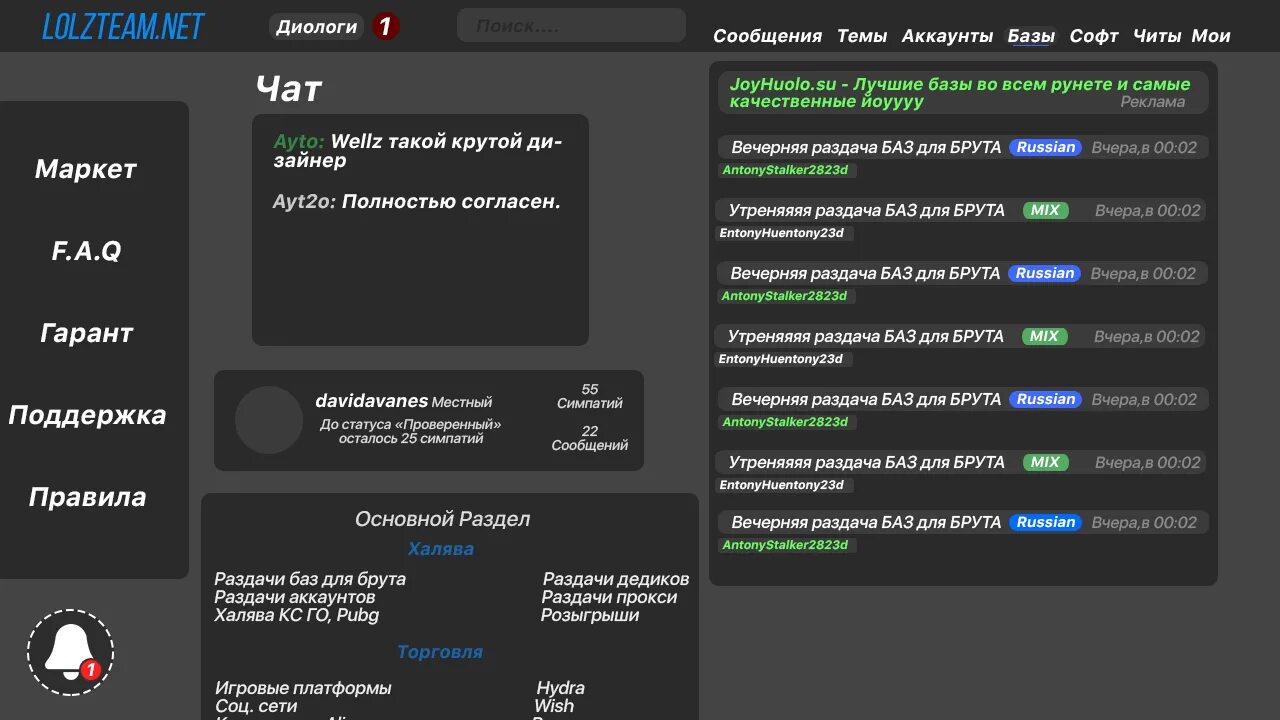Open Wish section link
The height and width of the screenshot is (720, 1280).
554,706
